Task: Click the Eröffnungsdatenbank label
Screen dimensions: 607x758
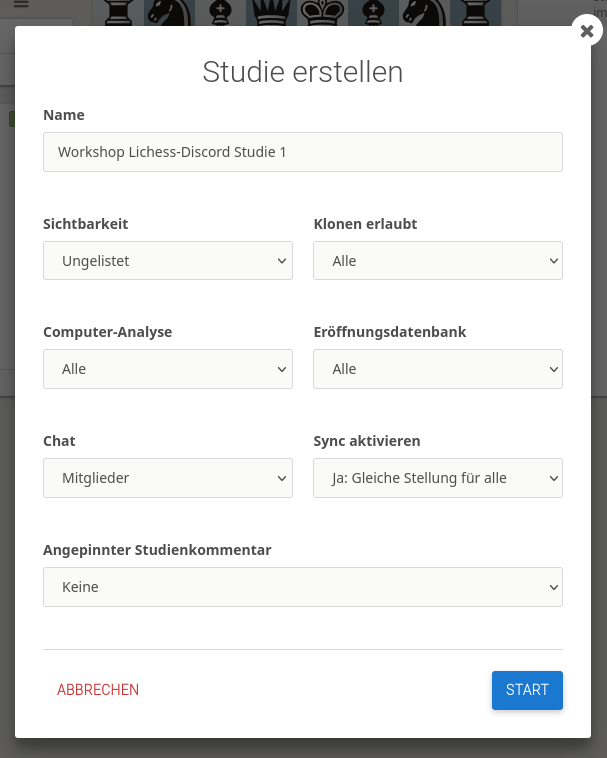Action: pos(390,332)
